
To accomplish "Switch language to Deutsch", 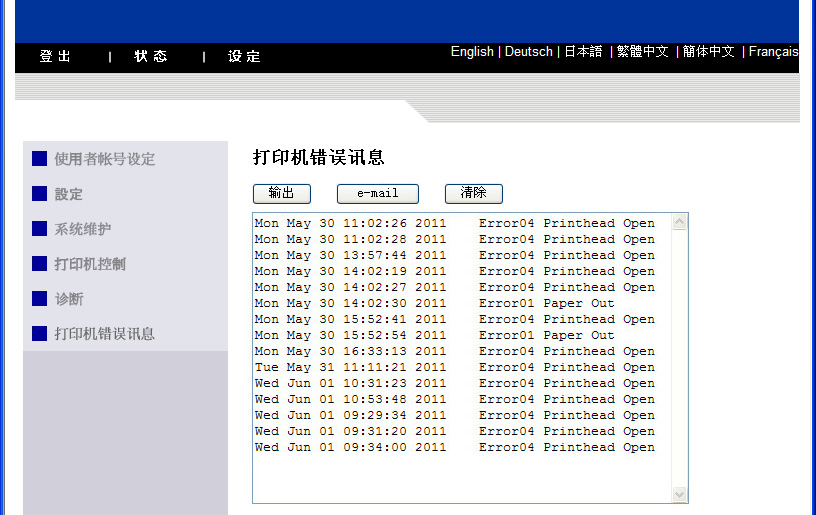I will point(528,52).
